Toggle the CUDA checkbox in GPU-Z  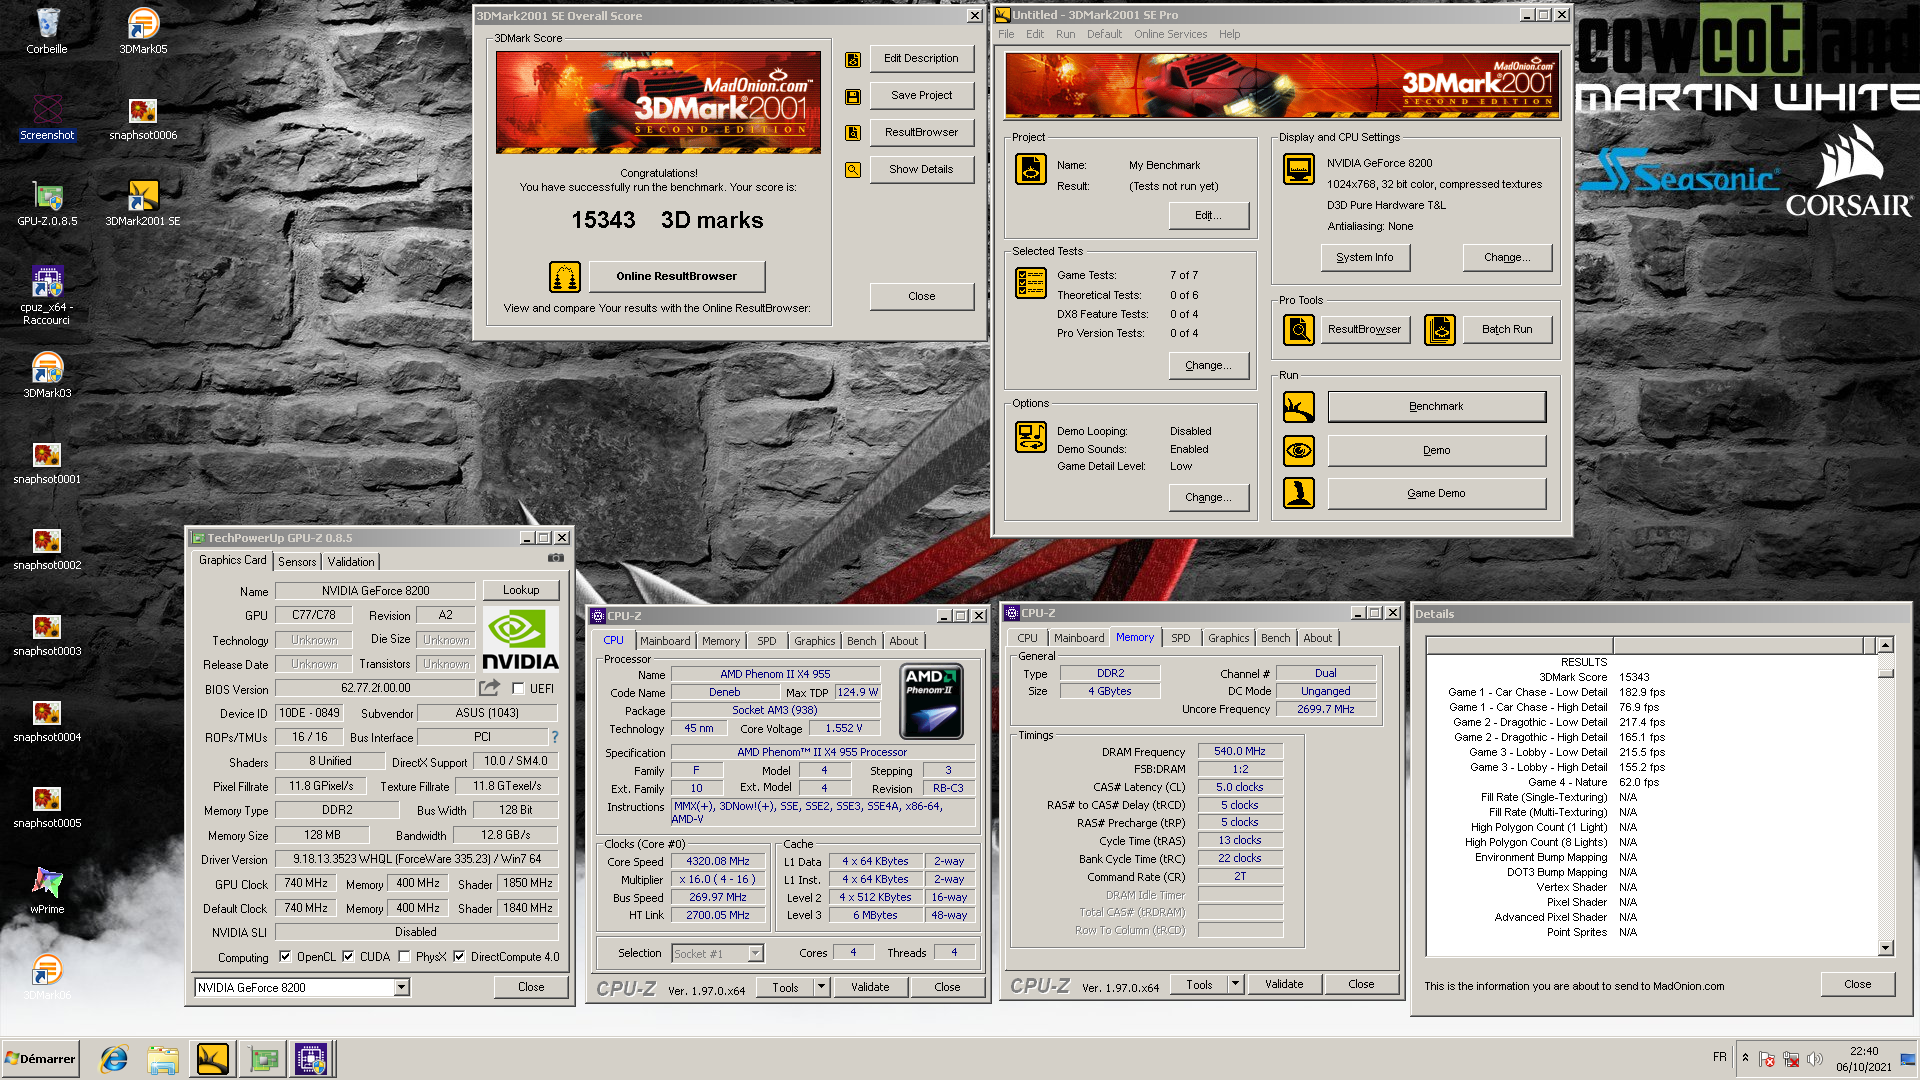(348, 957)
